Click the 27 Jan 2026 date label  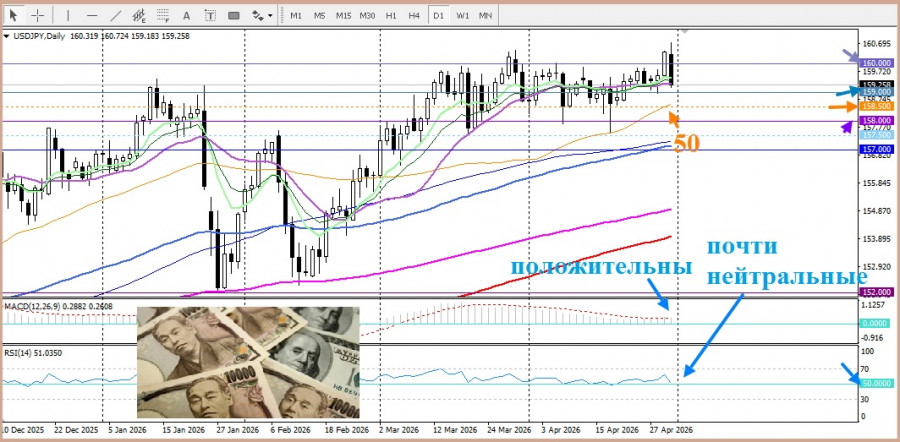tap(238, 429)
